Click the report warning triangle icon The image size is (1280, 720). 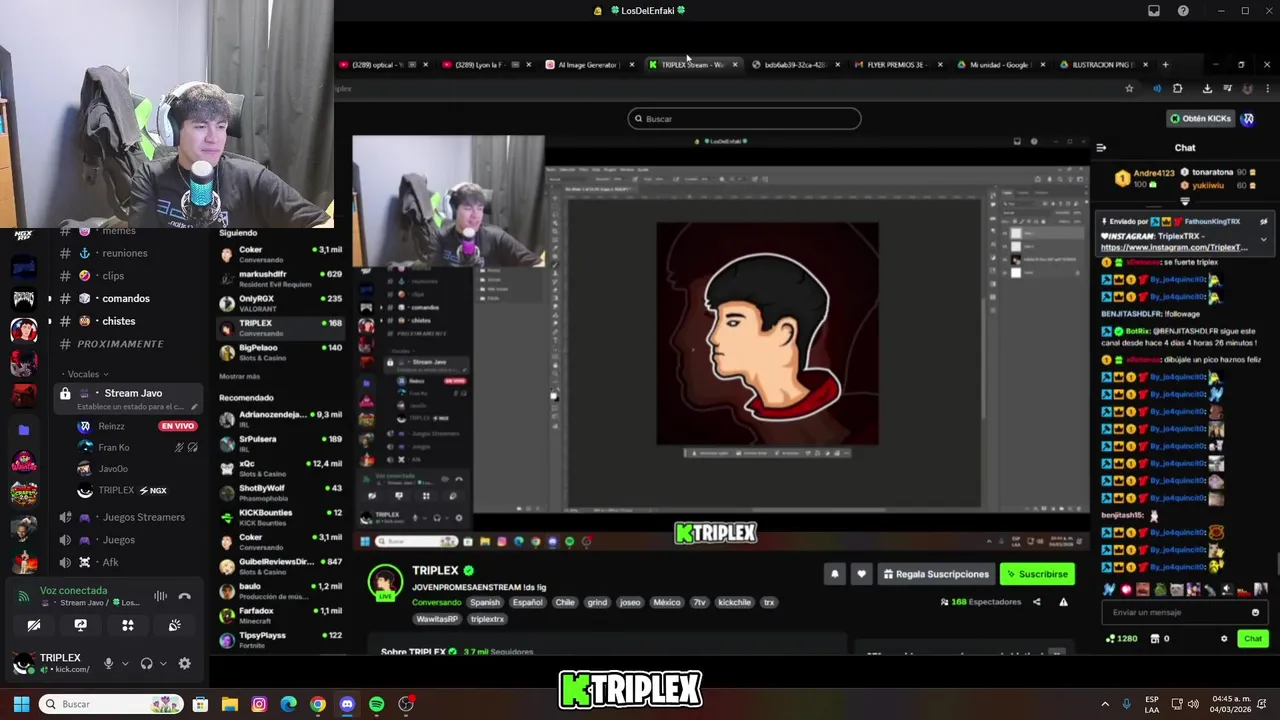tap(1063, 602)
